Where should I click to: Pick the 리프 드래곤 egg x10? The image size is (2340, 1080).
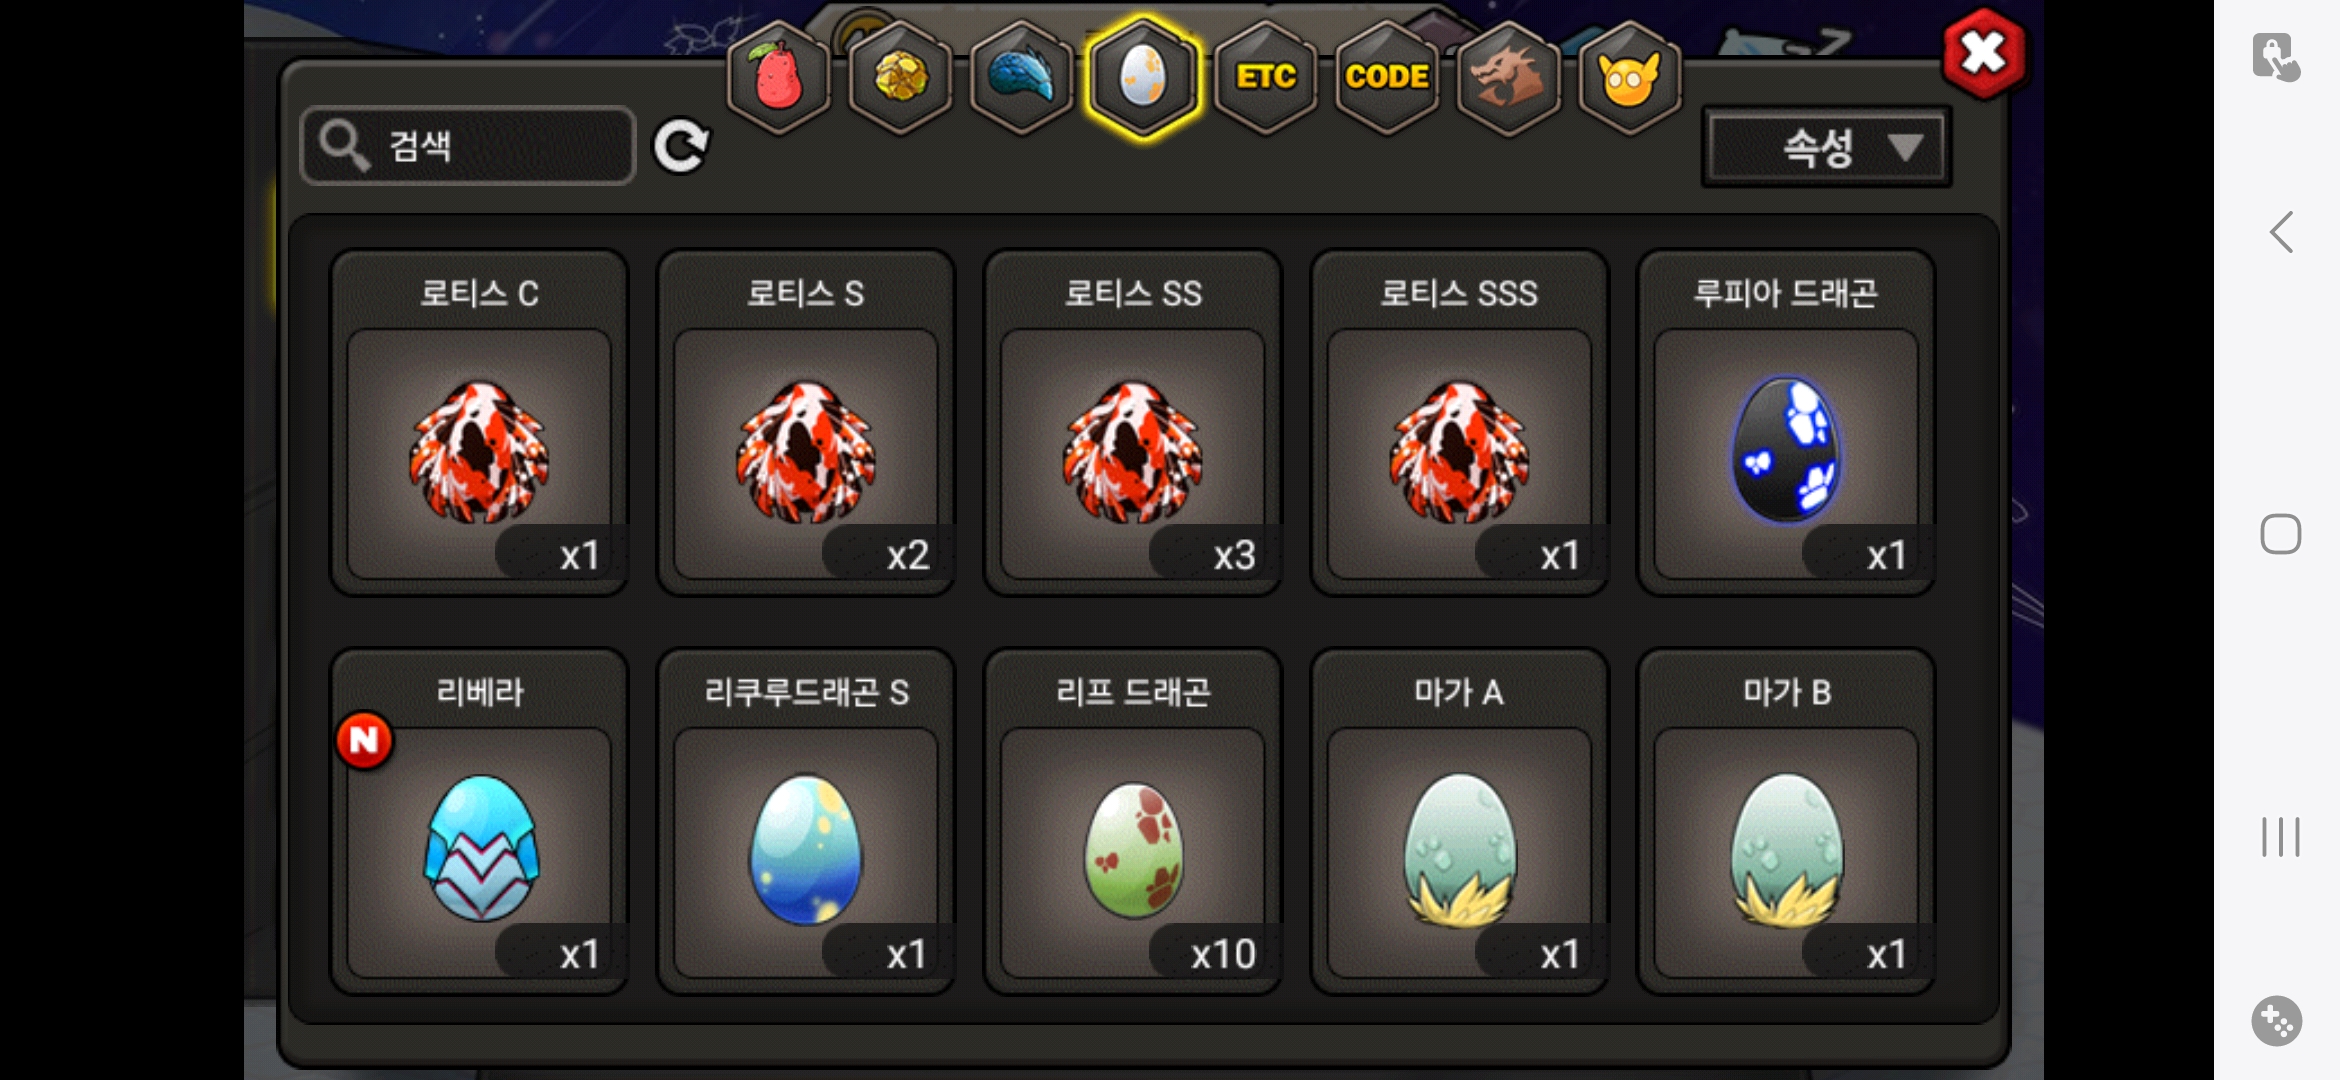1133,821
